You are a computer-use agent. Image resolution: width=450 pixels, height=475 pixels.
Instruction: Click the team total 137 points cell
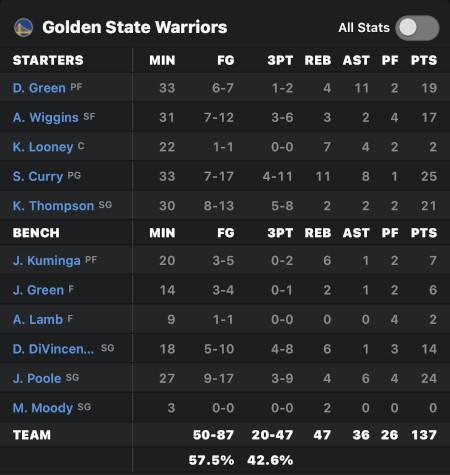424,435
